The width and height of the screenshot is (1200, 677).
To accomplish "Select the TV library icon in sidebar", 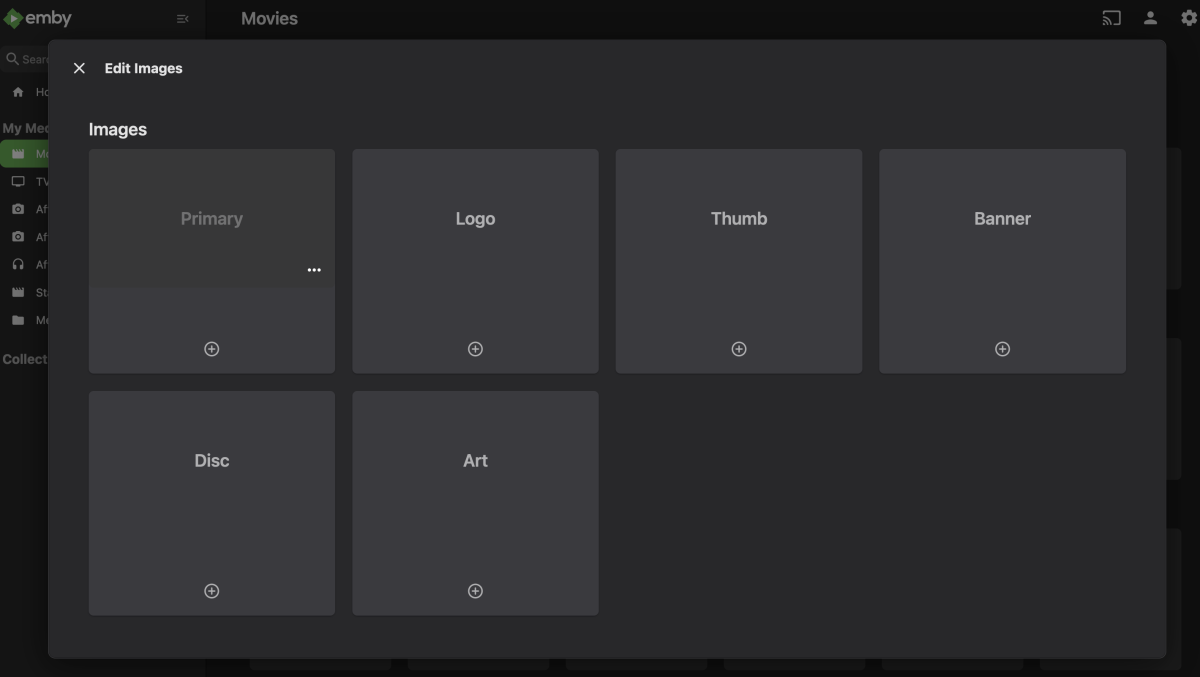I will [x=19, y=181].
